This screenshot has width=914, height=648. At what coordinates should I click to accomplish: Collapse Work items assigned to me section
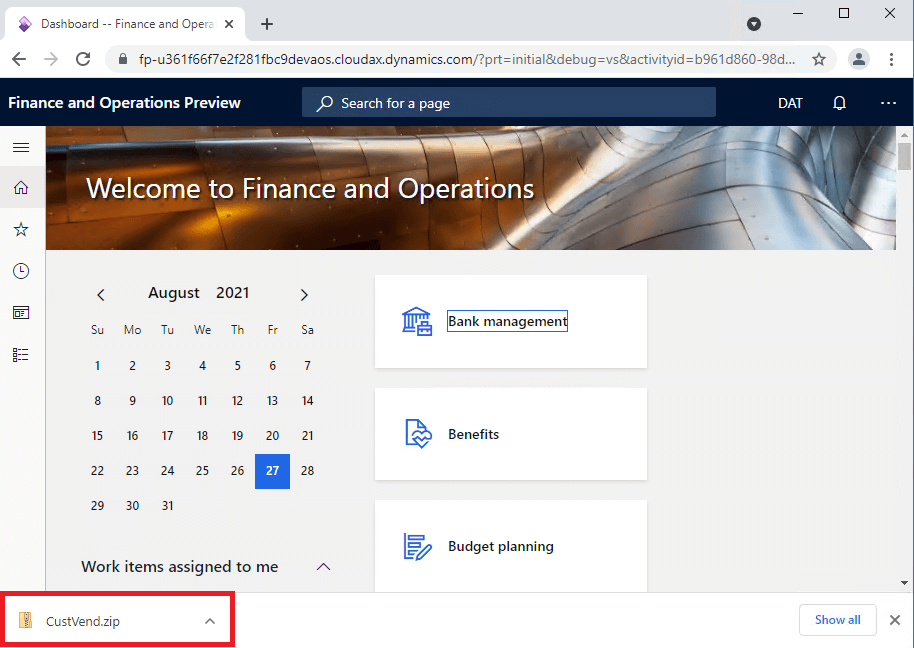pyautogui.click(x=324, y=566)
